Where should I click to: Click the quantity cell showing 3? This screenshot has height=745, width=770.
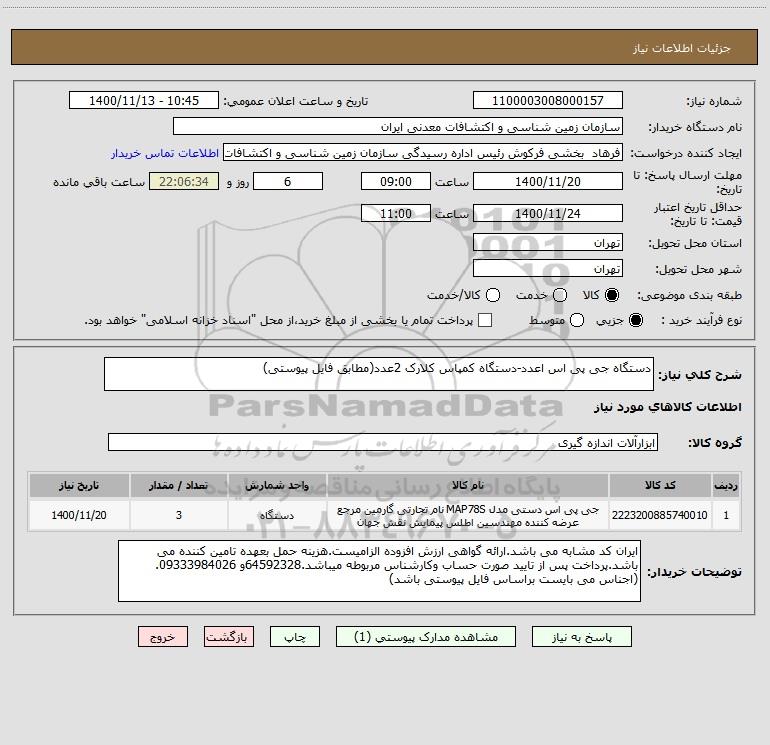179,515
